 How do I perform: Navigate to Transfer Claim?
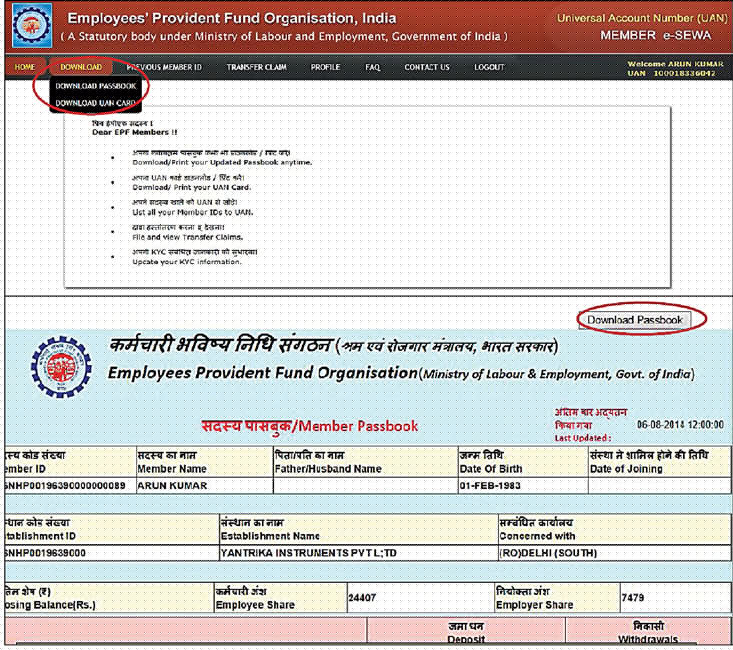(257, 67)
